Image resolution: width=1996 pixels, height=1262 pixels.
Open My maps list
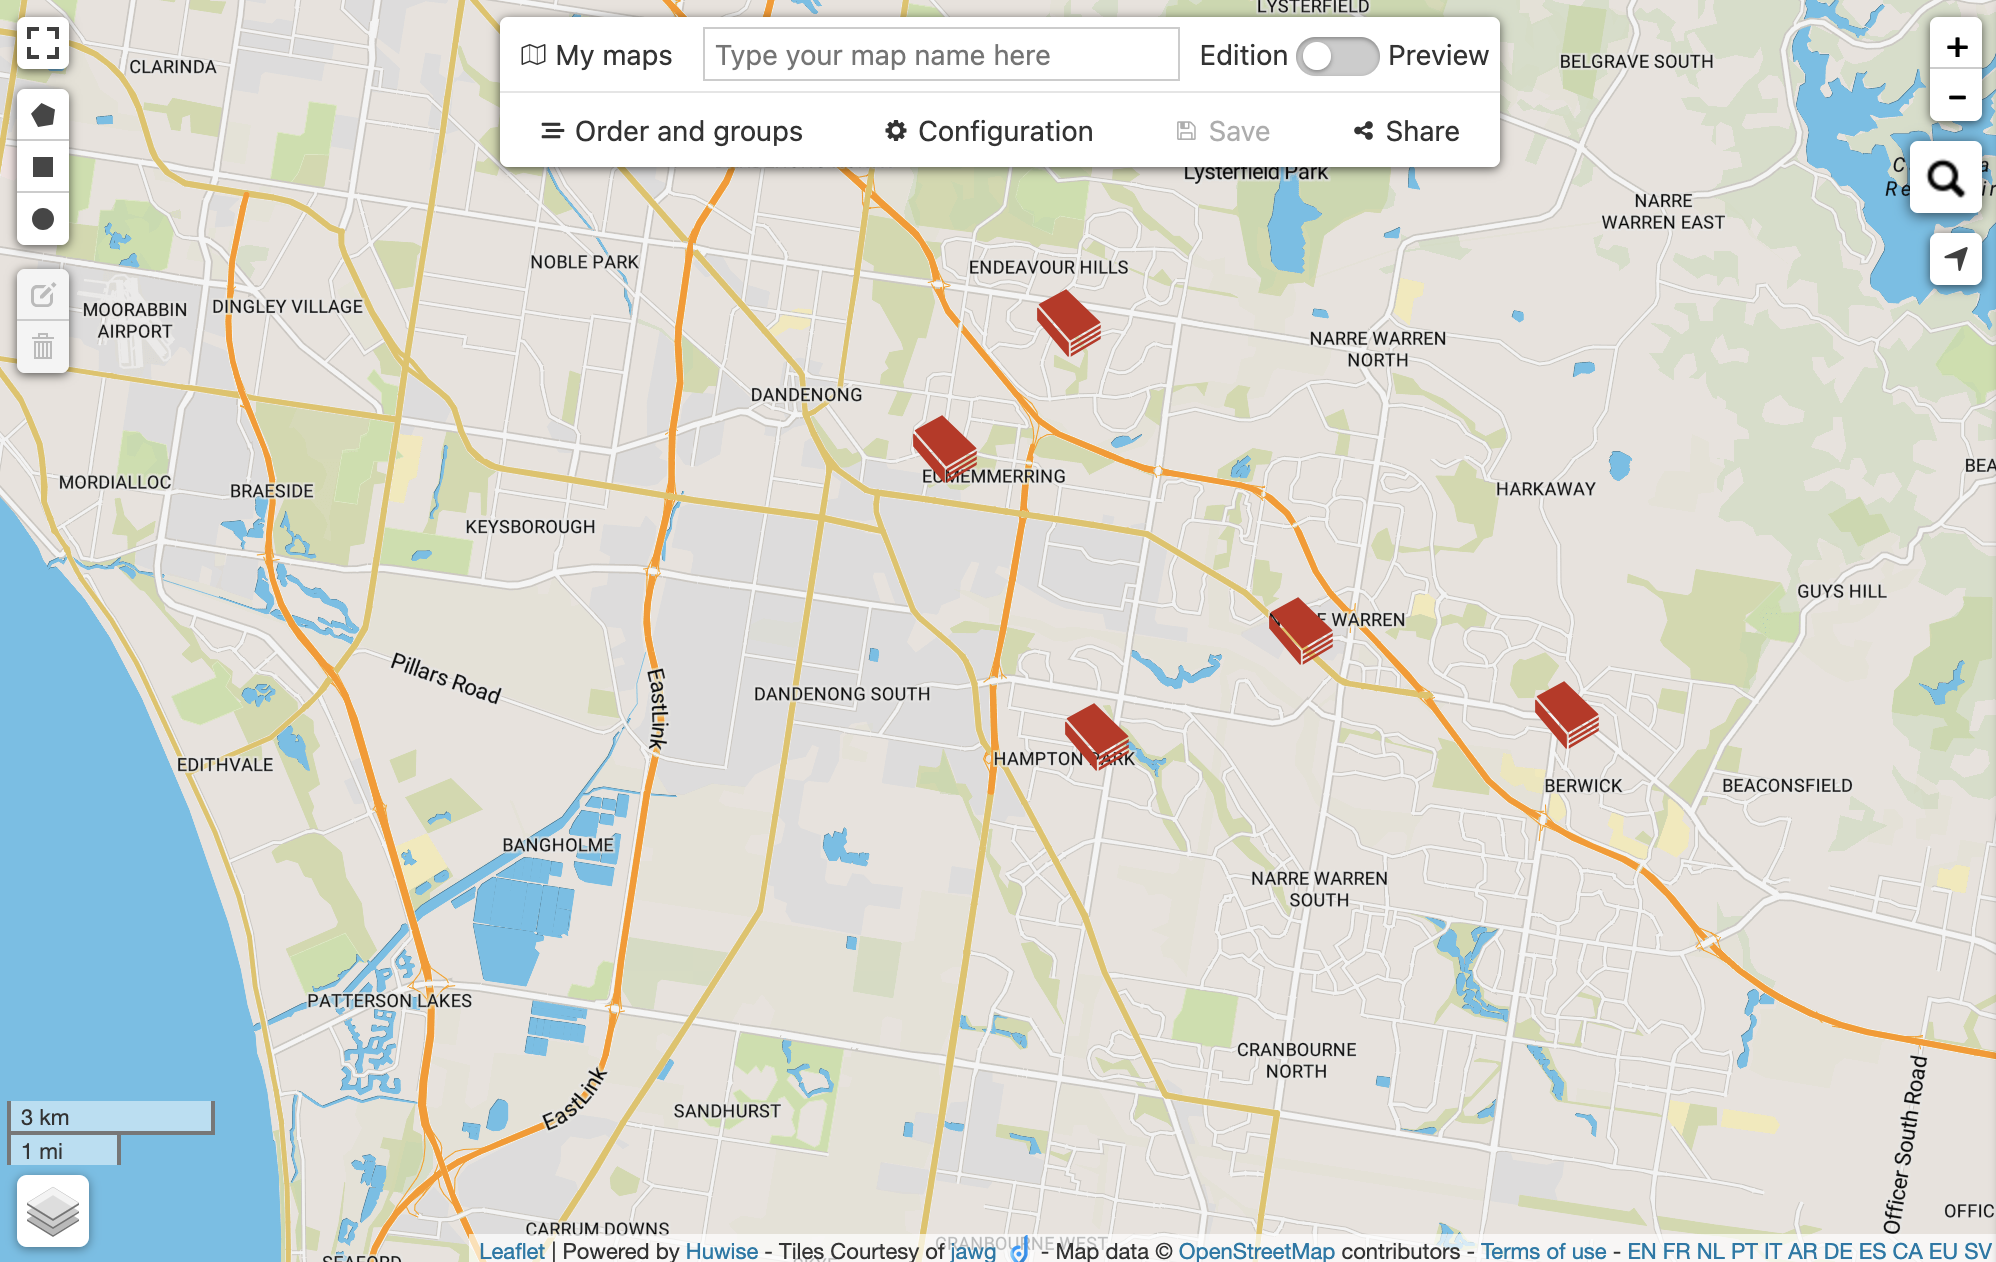point(597,56)
